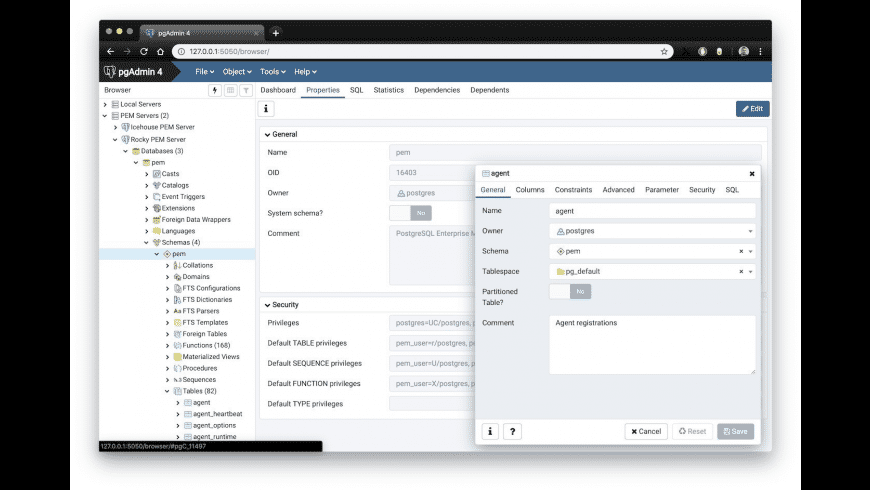Click the pgAdmin 4 elephant logo
The image size is (870, 490).
[110, 72]
